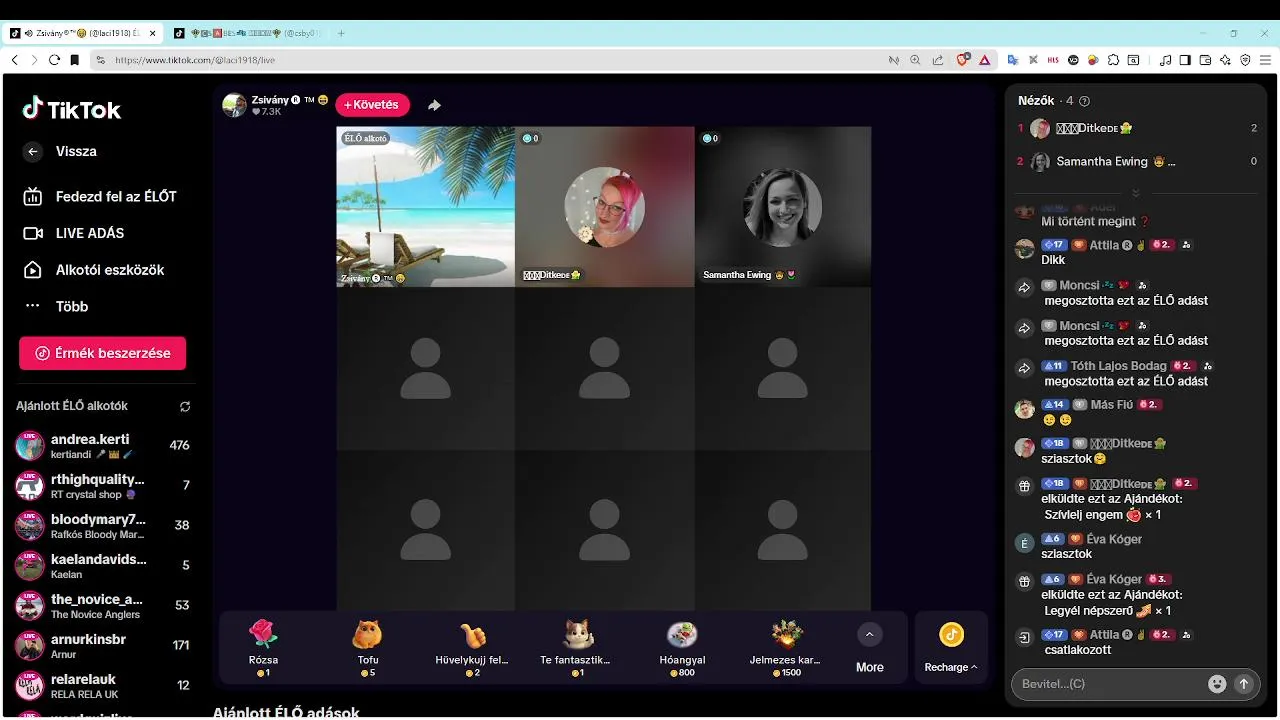
Task: Toggle the browser sidebar panel
Action: pyautogui.click(x=1186, y=60)
